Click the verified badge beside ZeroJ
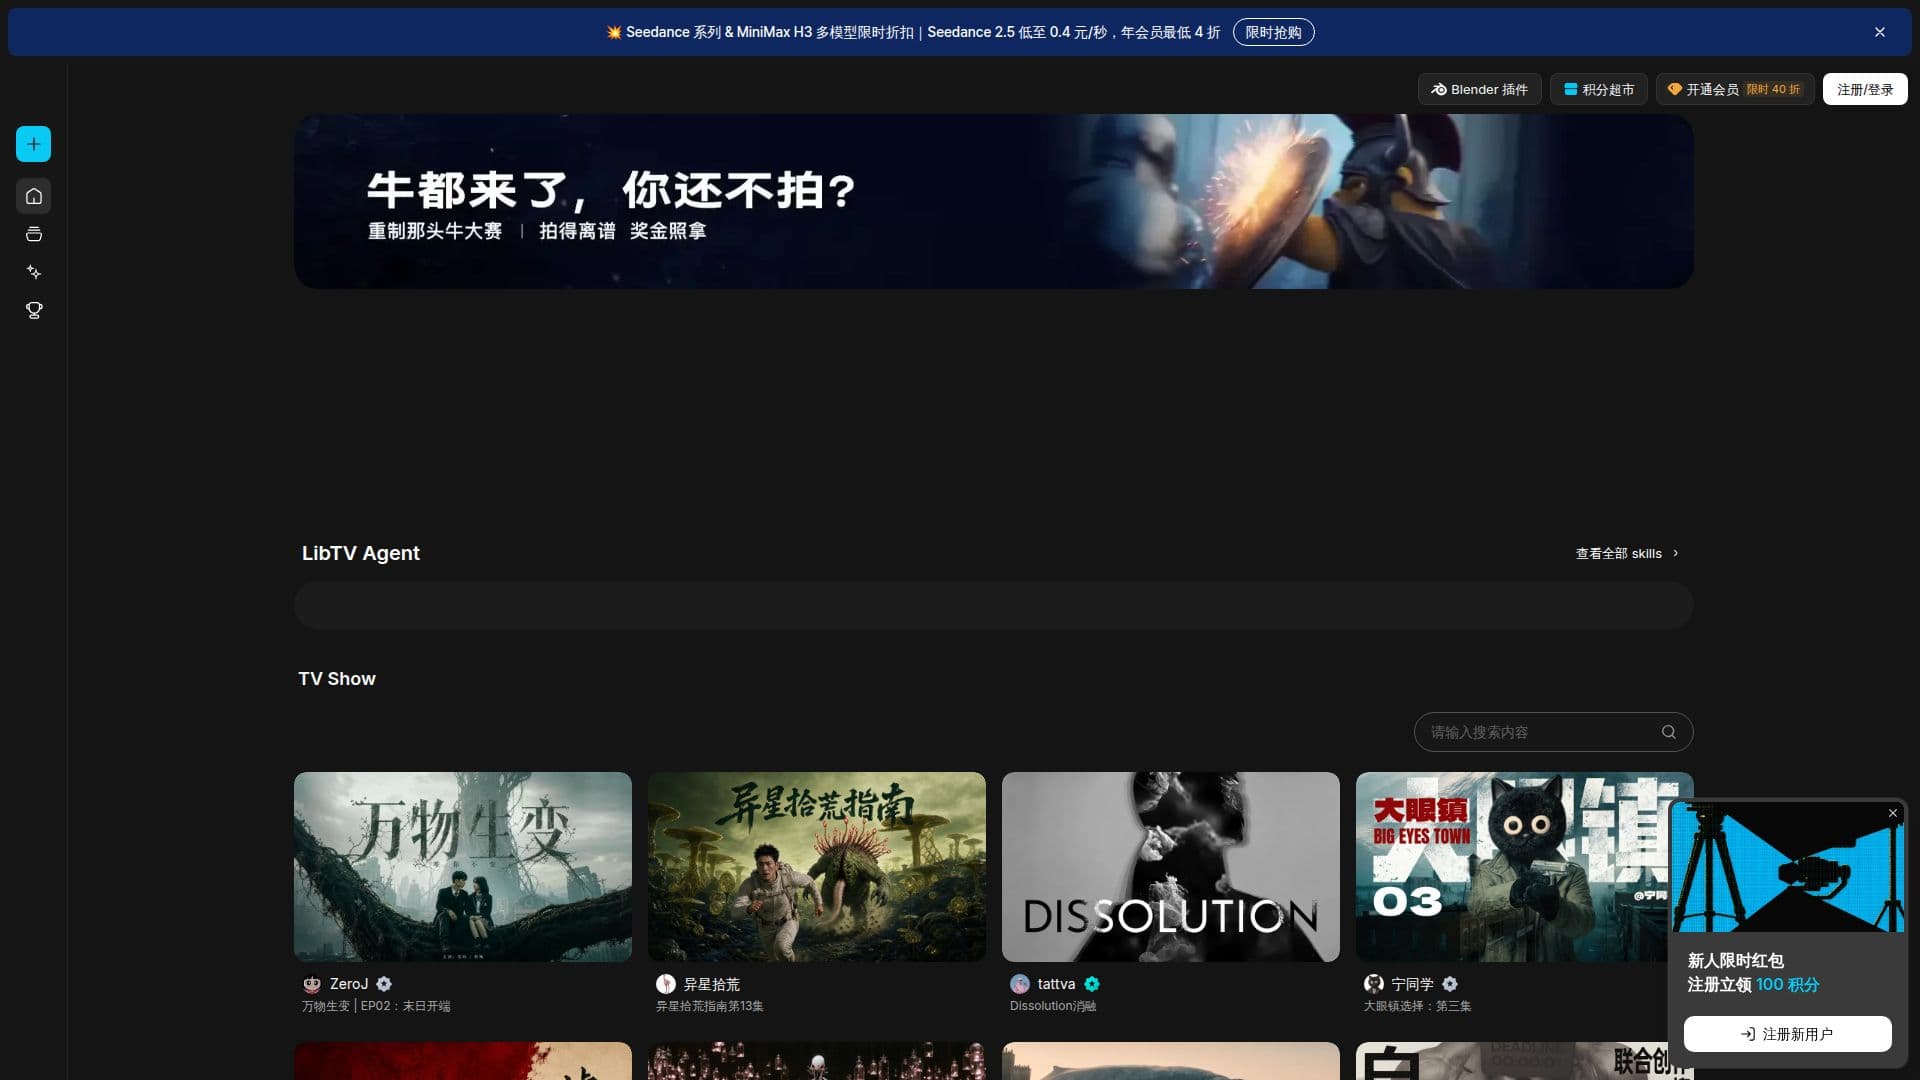1920x1080 pixels. (384, 984)
